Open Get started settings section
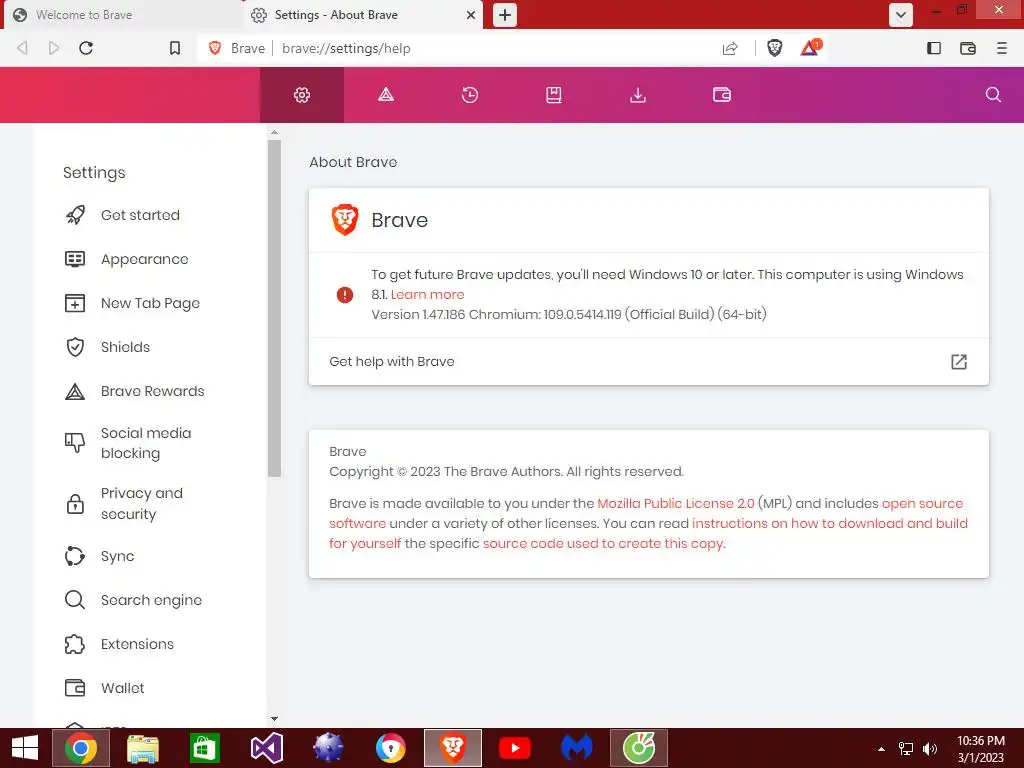1024x768 pixels. 140,215
